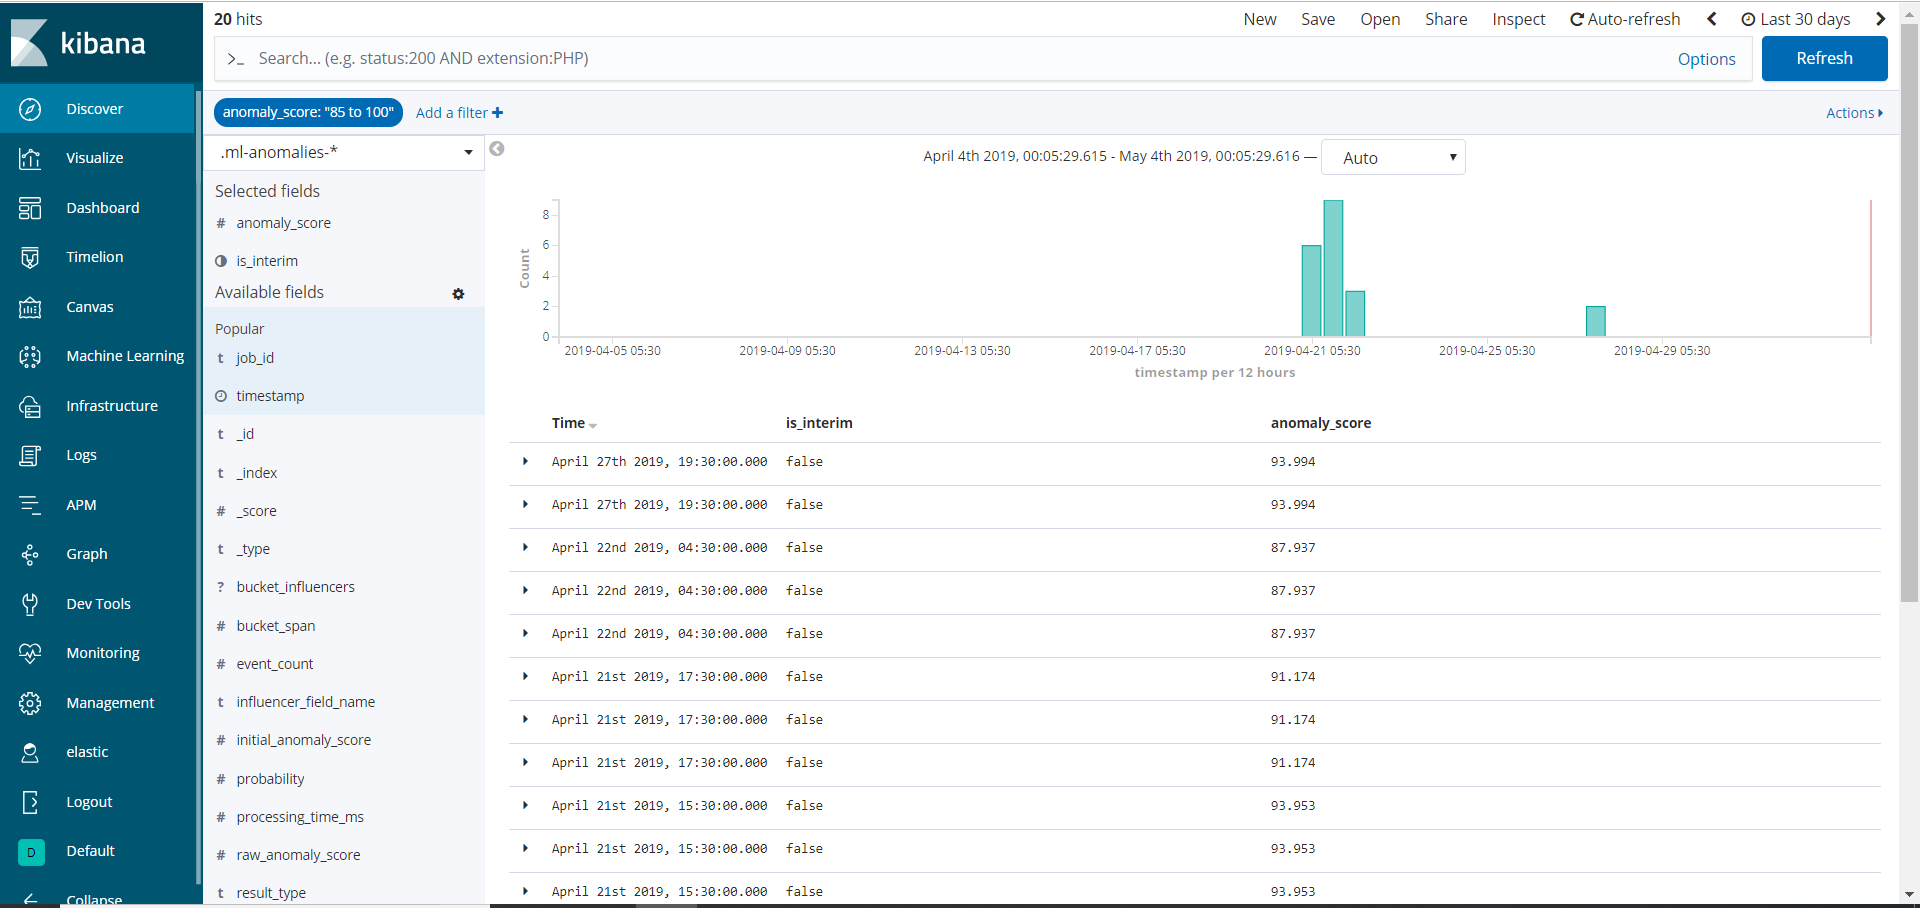This screenshot has height=908, width=1920.
Task: Open Timelion icon in sidebar
Action: (x=30, y=257)
